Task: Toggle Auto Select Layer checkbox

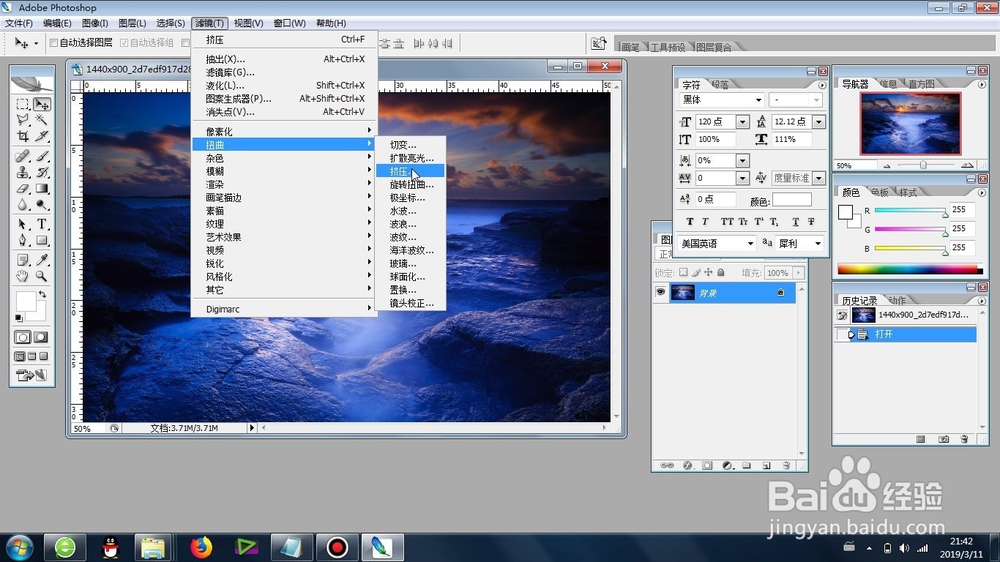Action: tap(54, 43)
